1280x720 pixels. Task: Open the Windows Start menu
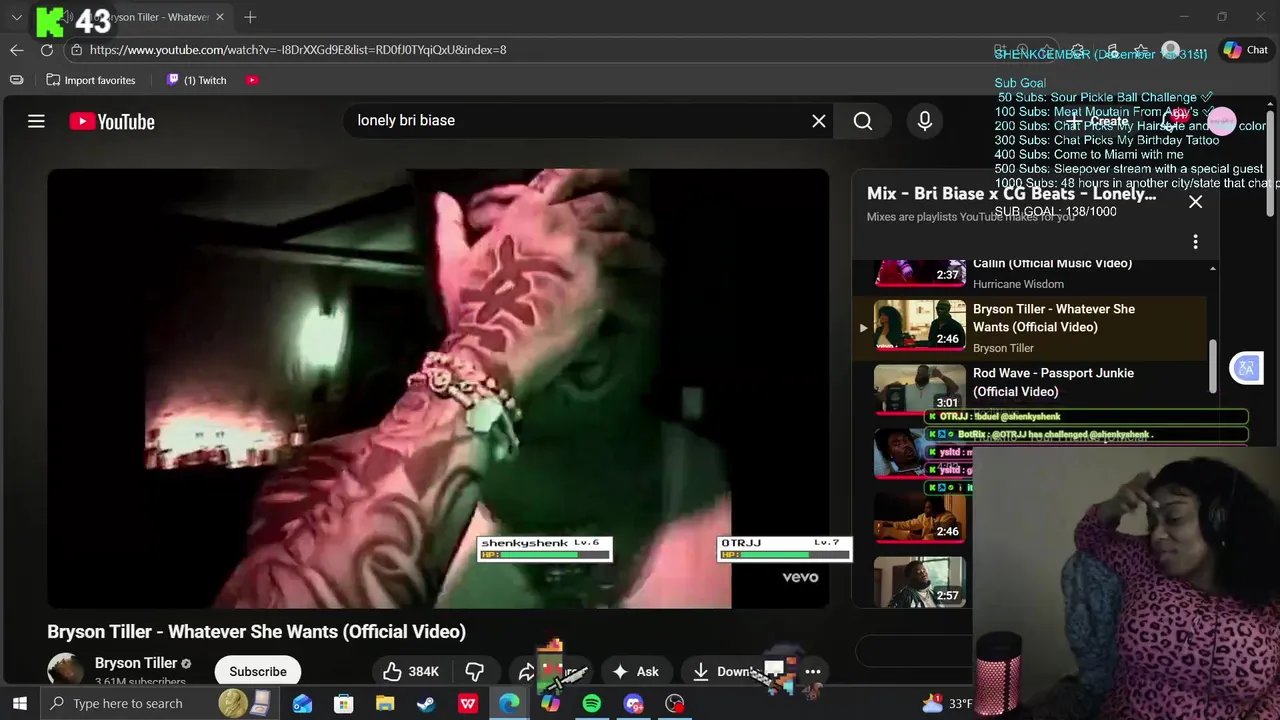19,704
